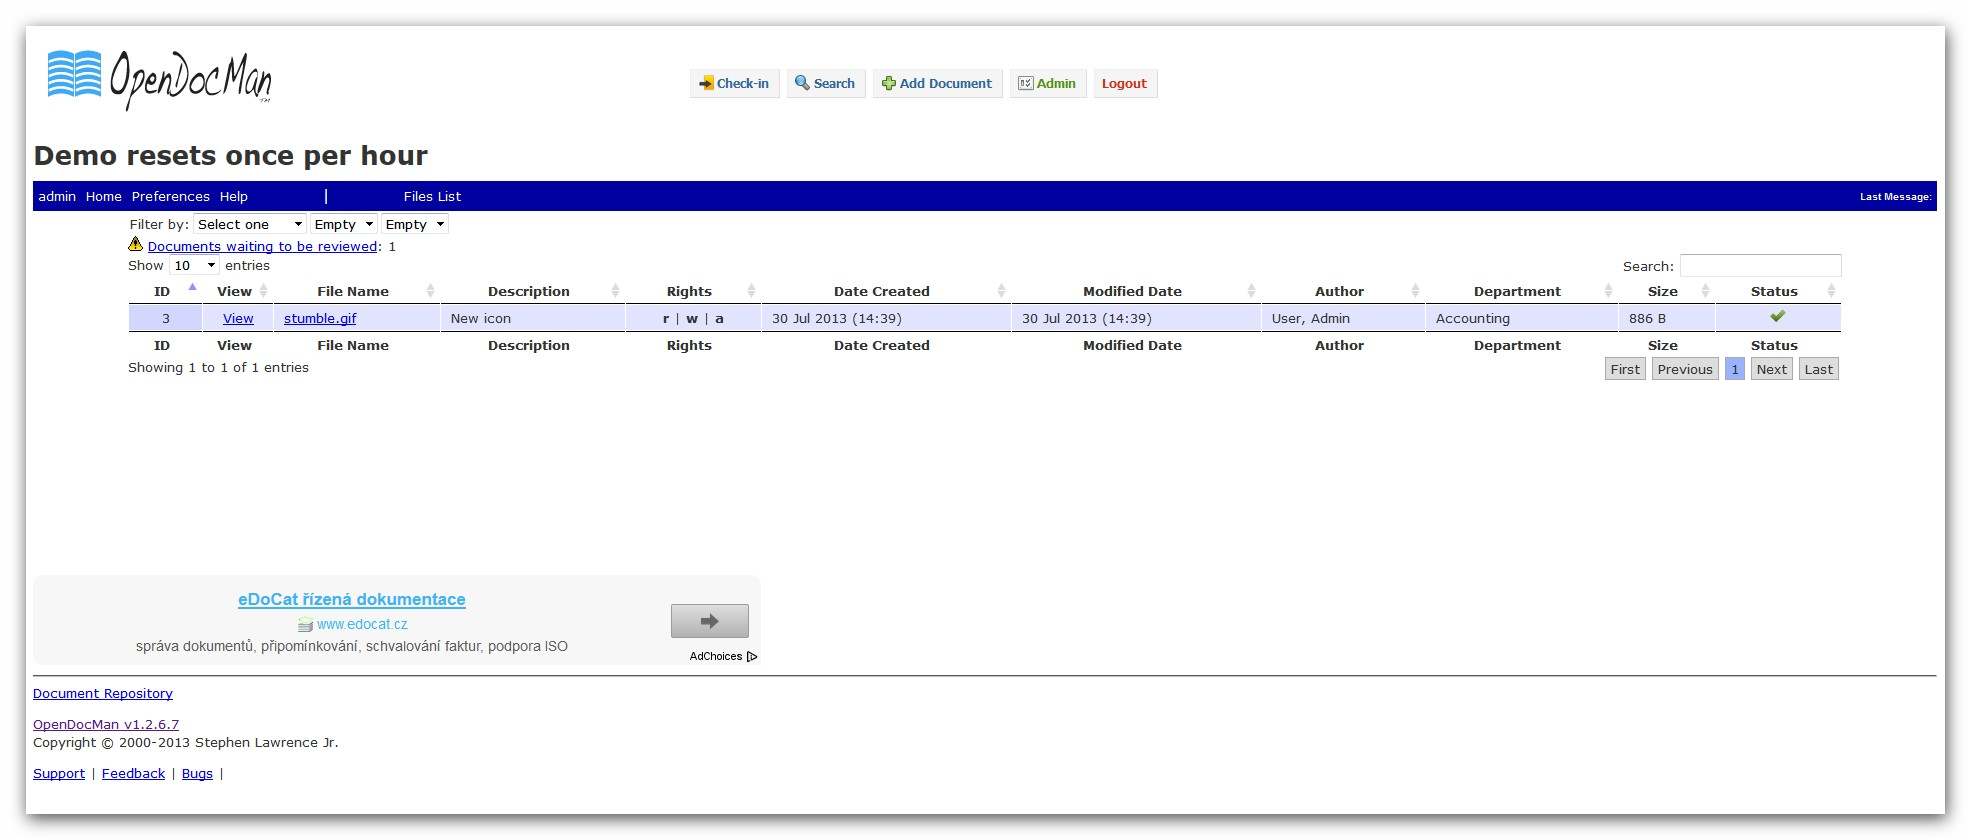Click the ID cell showing 3
Image resolution: width=1971 pixels, height=840 pixels.
click(x=165, y=318)
